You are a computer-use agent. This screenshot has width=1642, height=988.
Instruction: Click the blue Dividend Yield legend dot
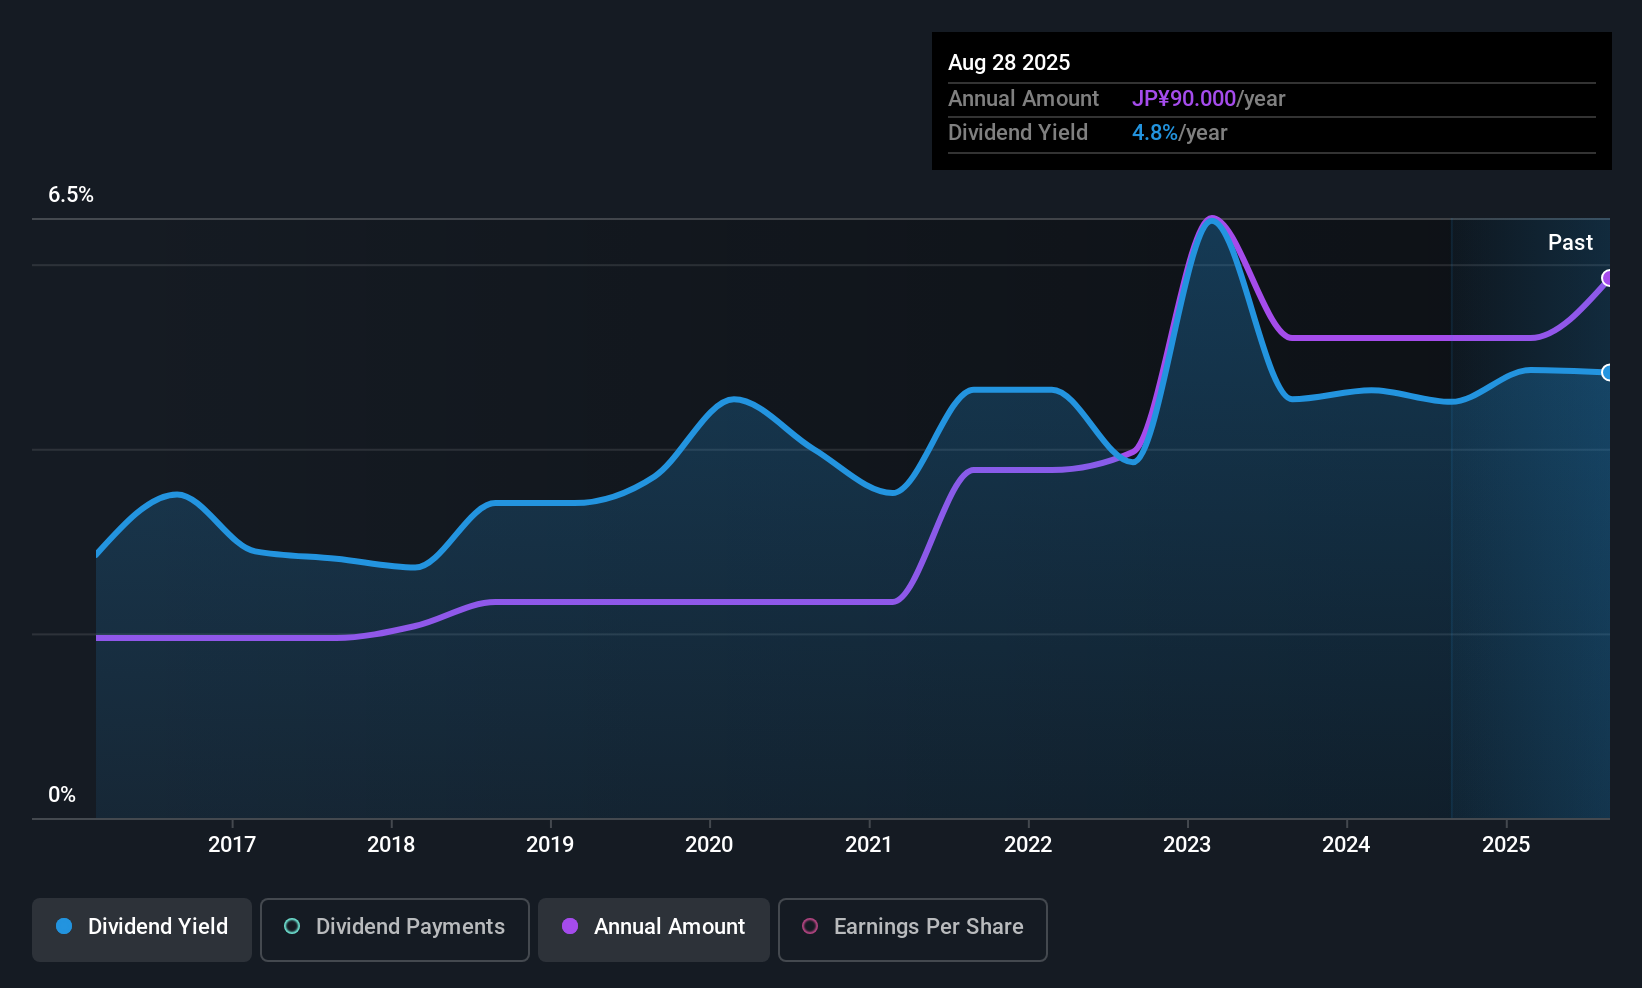[62, 927]
